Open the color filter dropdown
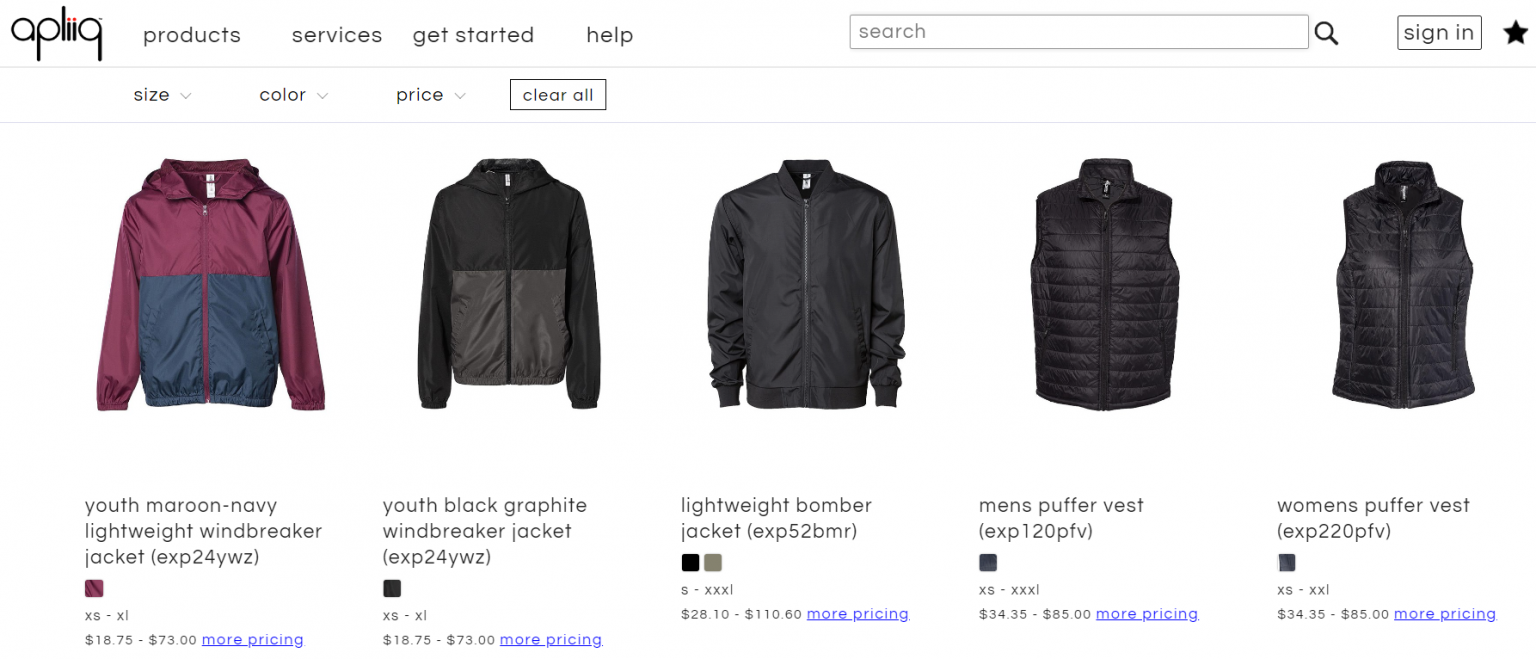 pos(293,94)
